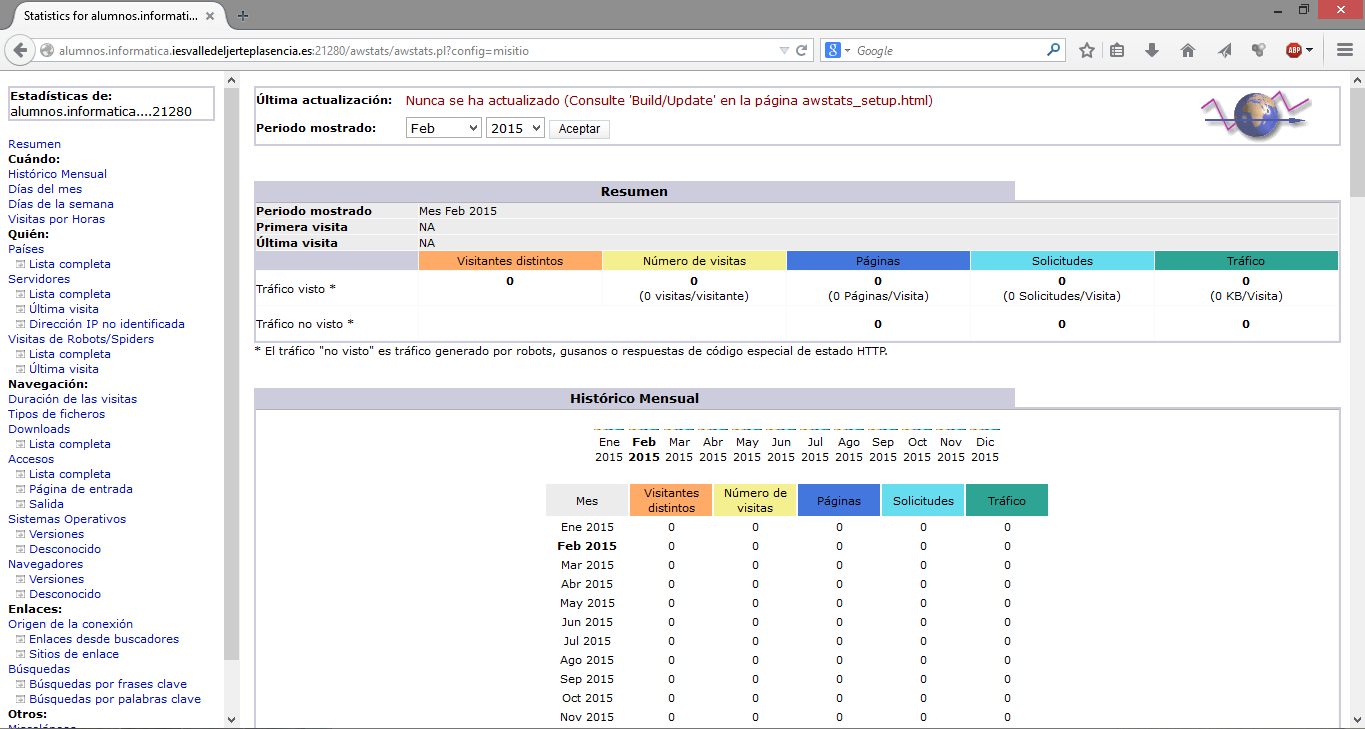This screenshot has width=1365, height=729.
Task: Open the Dirección IP no identificada link
Action: 106,324
